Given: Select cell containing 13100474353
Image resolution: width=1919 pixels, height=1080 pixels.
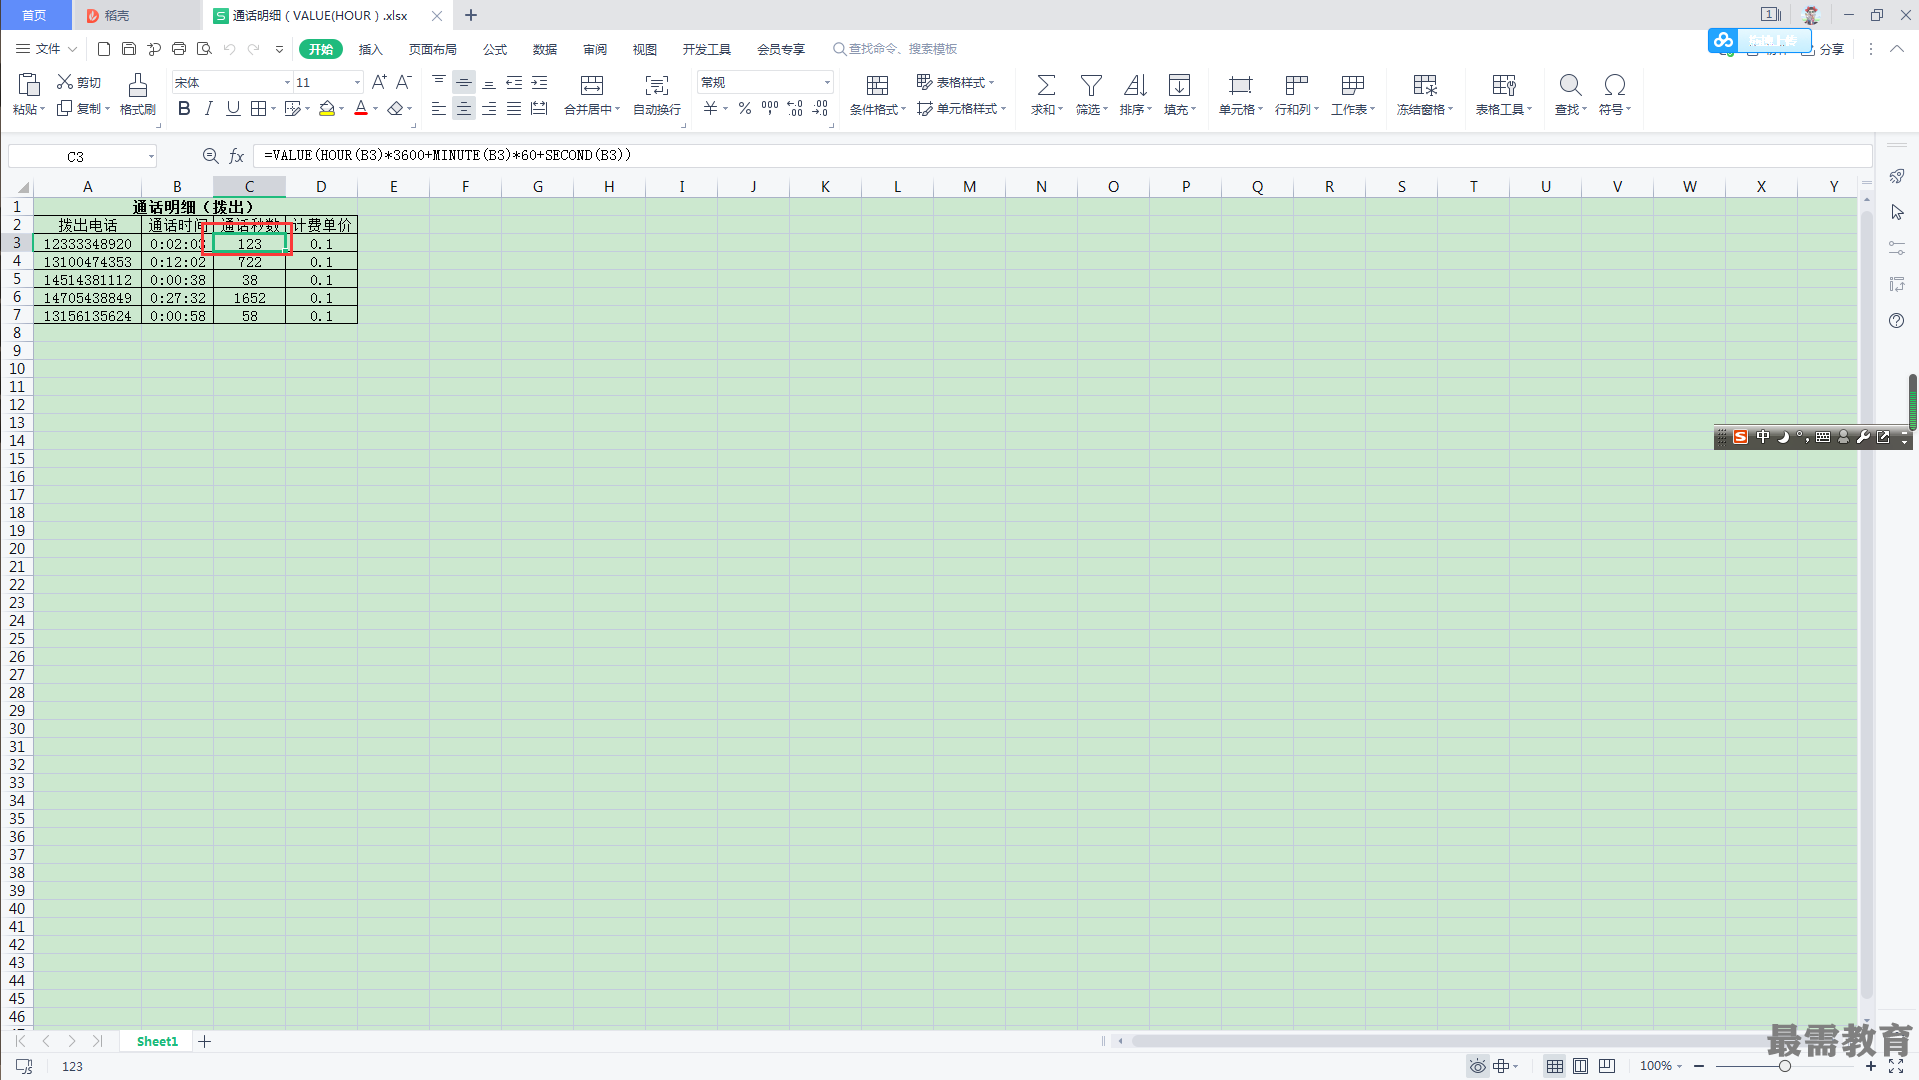Looking at the screenshot, I should [87, 262].
